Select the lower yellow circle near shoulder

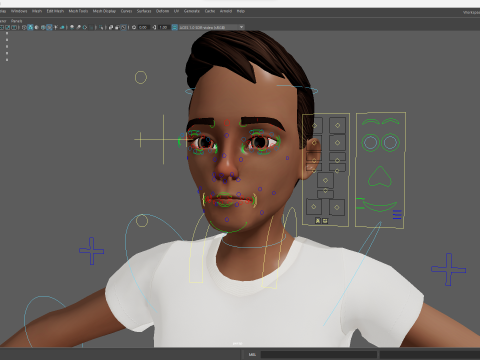(142, 221)
